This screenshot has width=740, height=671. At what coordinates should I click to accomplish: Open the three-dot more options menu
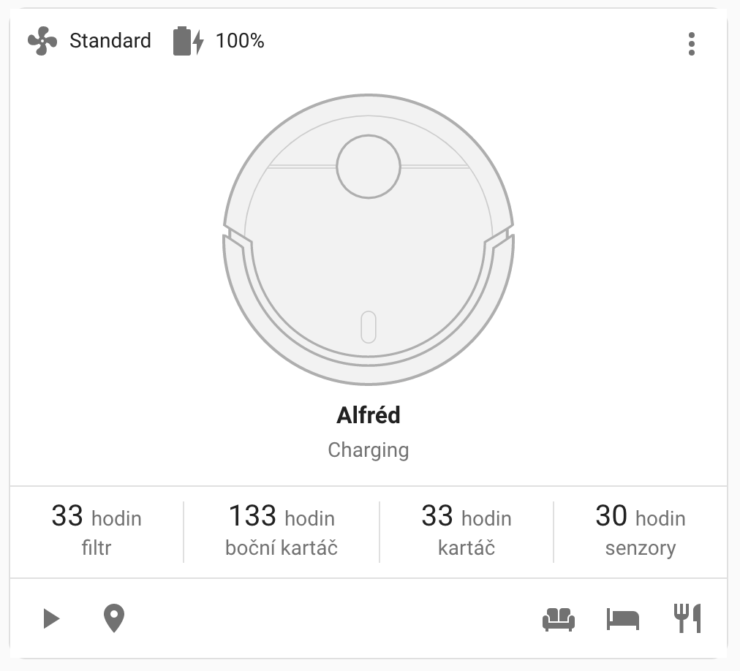(x=691, y=44)
